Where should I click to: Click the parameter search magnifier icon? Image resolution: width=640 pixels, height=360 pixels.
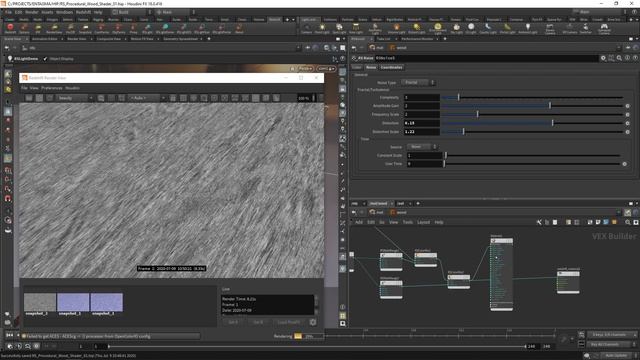click(619, 58)
